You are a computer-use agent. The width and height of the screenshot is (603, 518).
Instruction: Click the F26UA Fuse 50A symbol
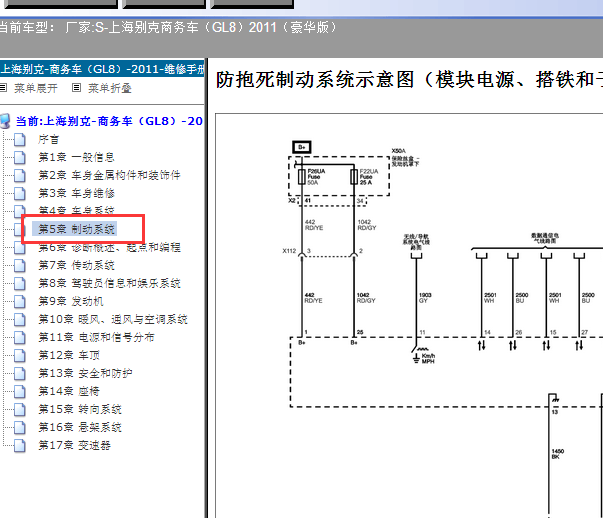click(x=302, y=177)
